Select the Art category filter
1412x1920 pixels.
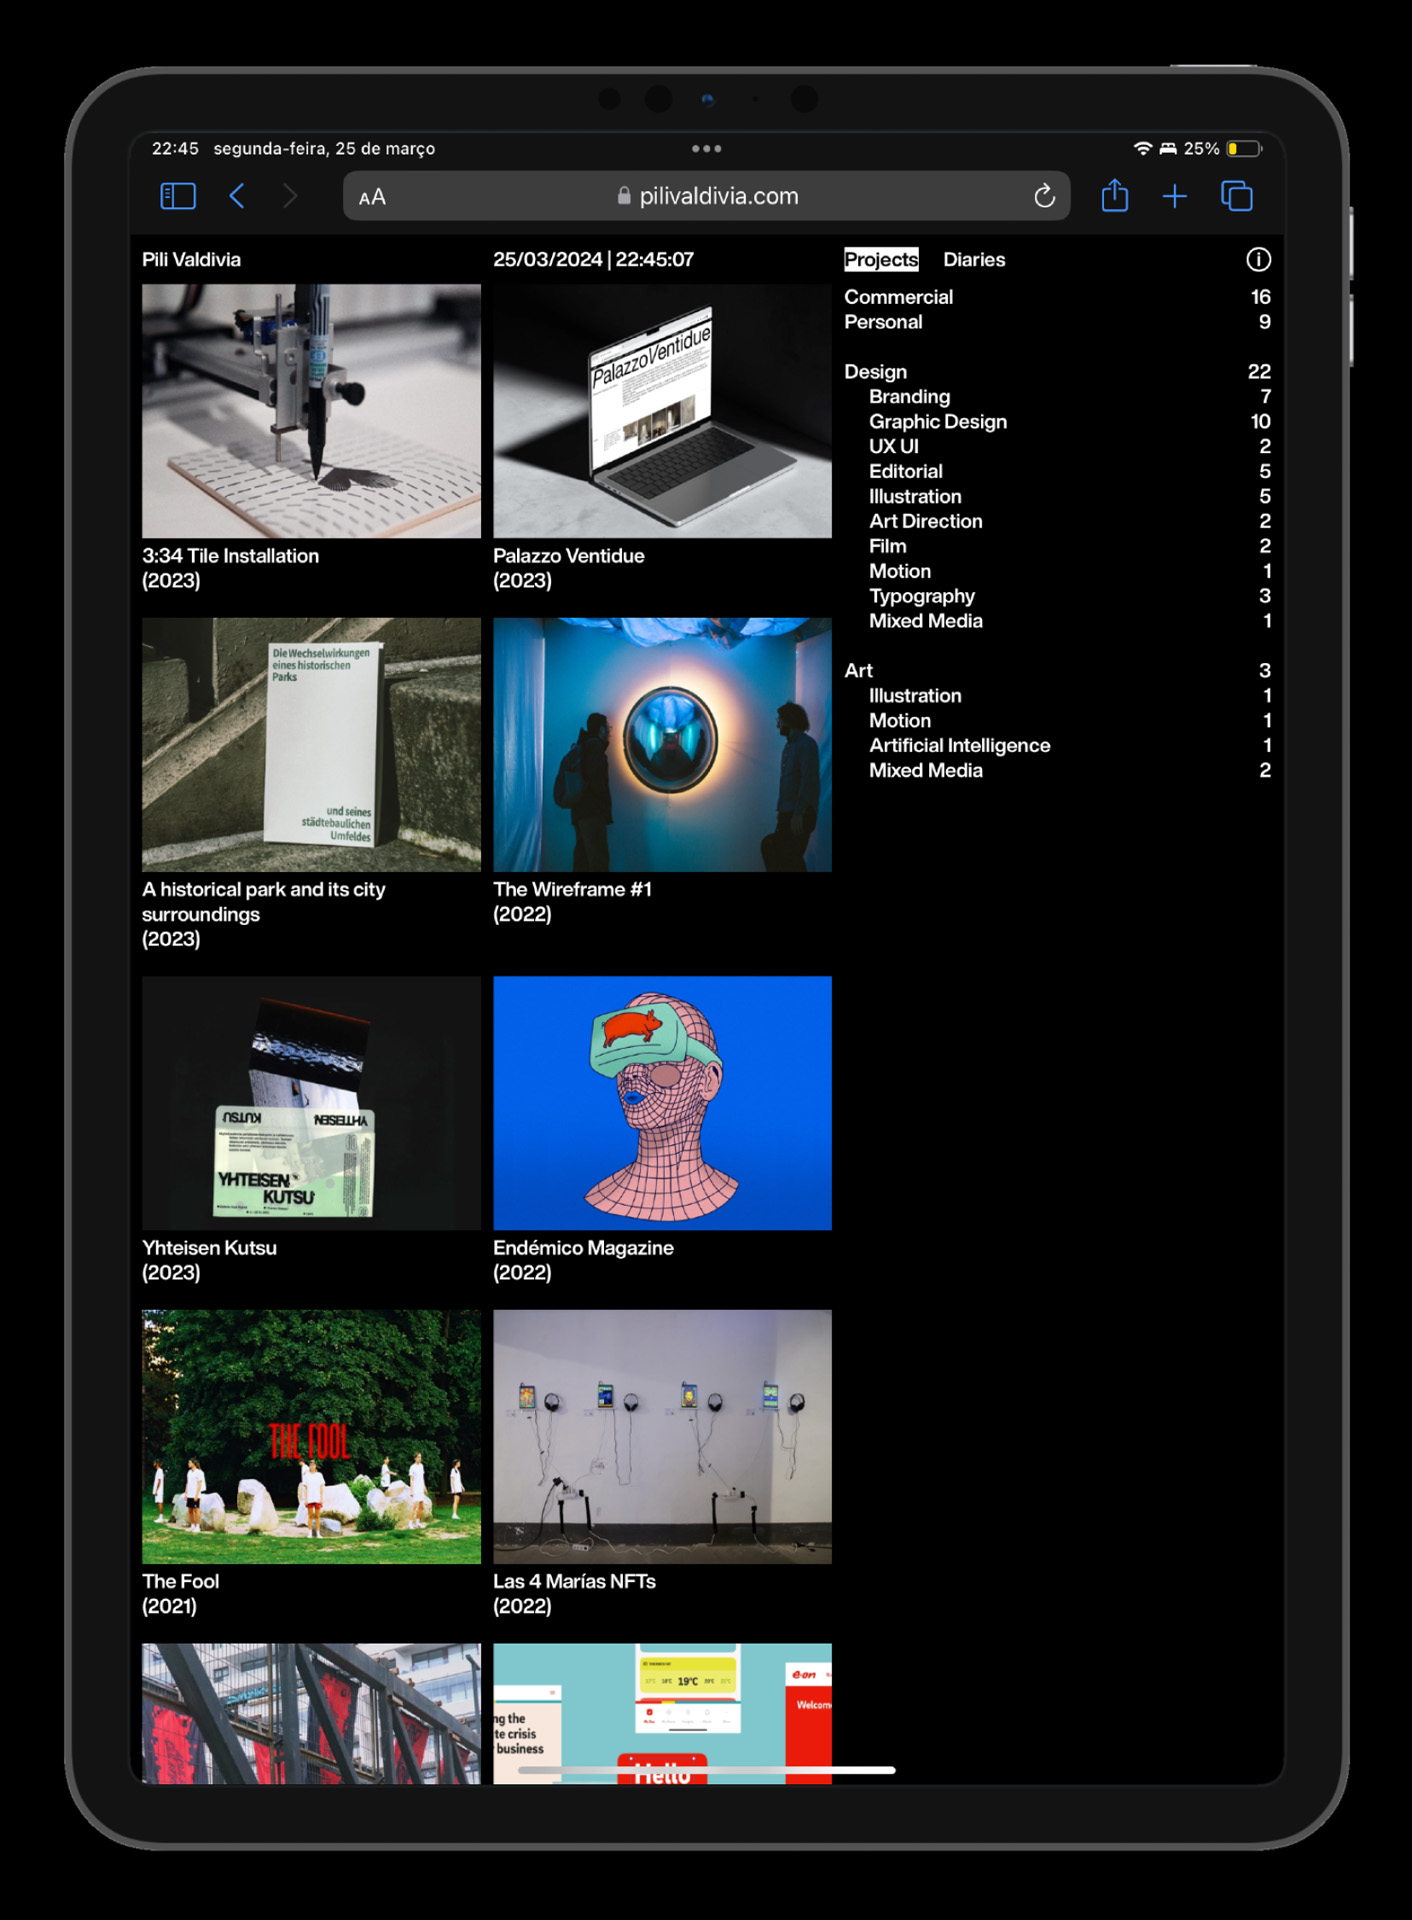[858, 671]
